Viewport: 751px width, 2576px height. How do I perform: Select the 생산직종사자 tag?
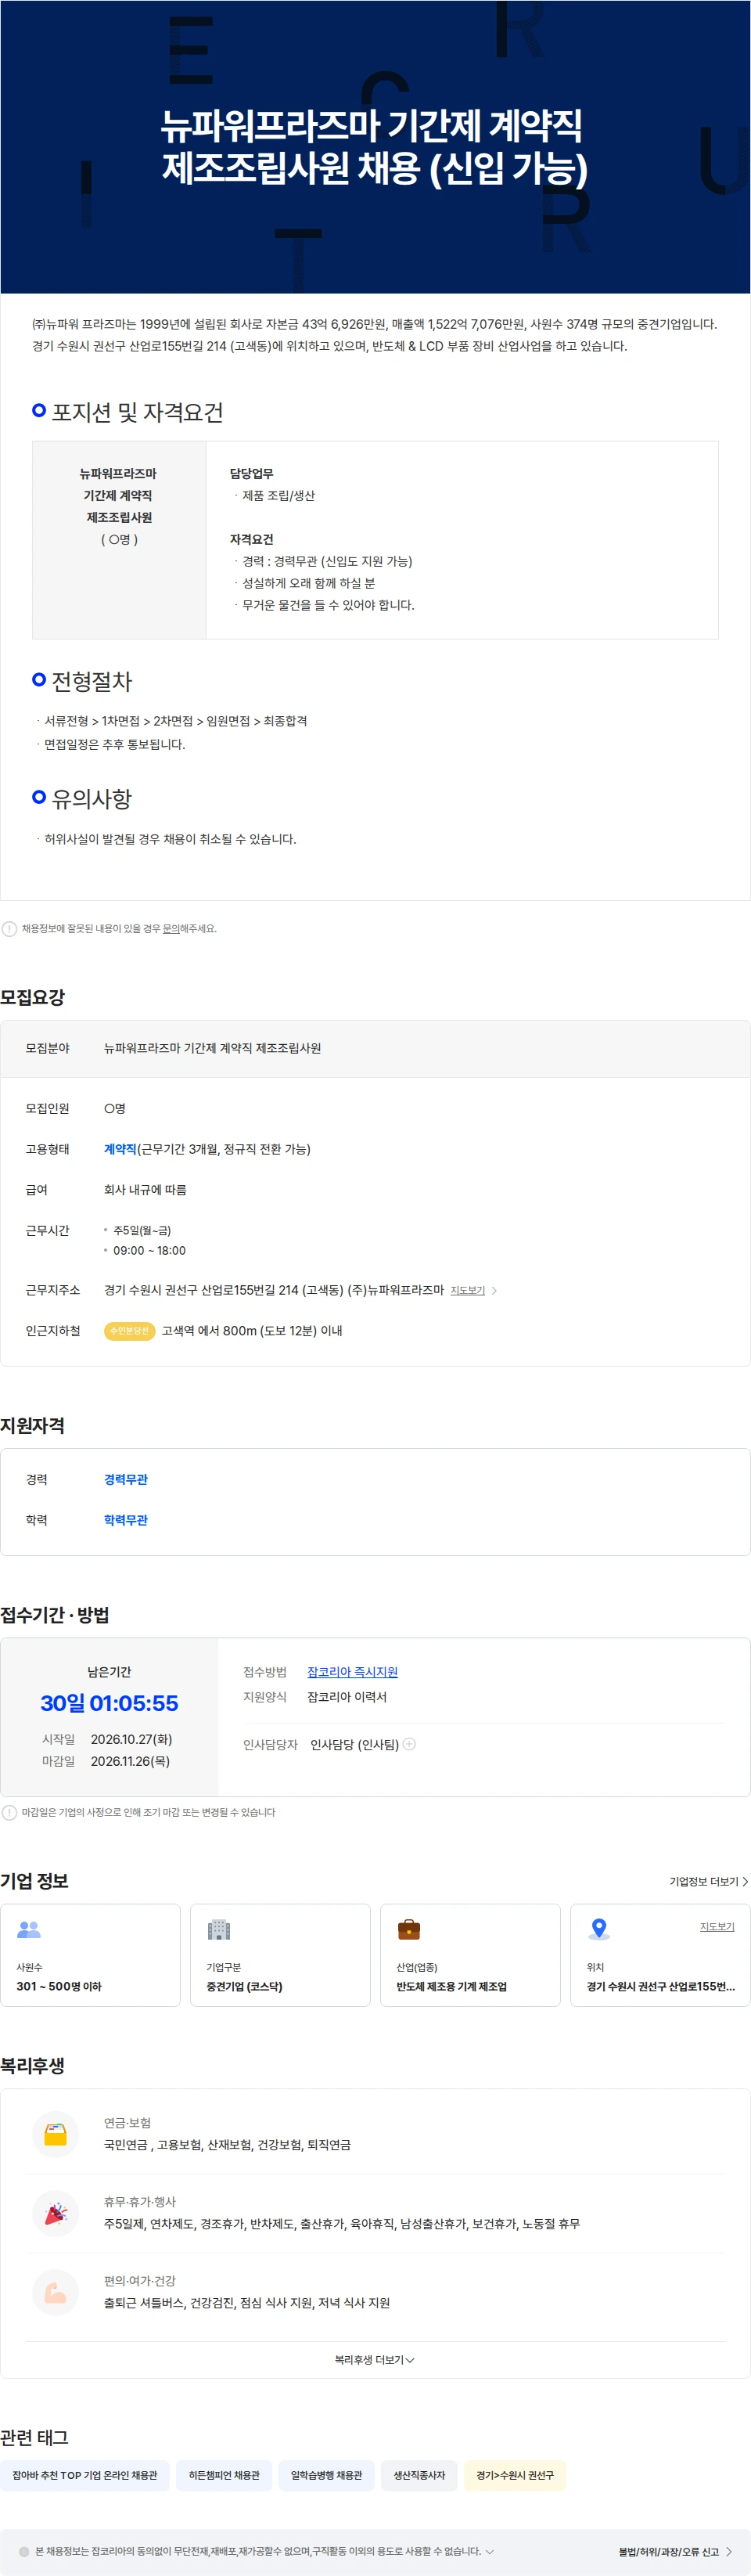tap(419, 2475)
